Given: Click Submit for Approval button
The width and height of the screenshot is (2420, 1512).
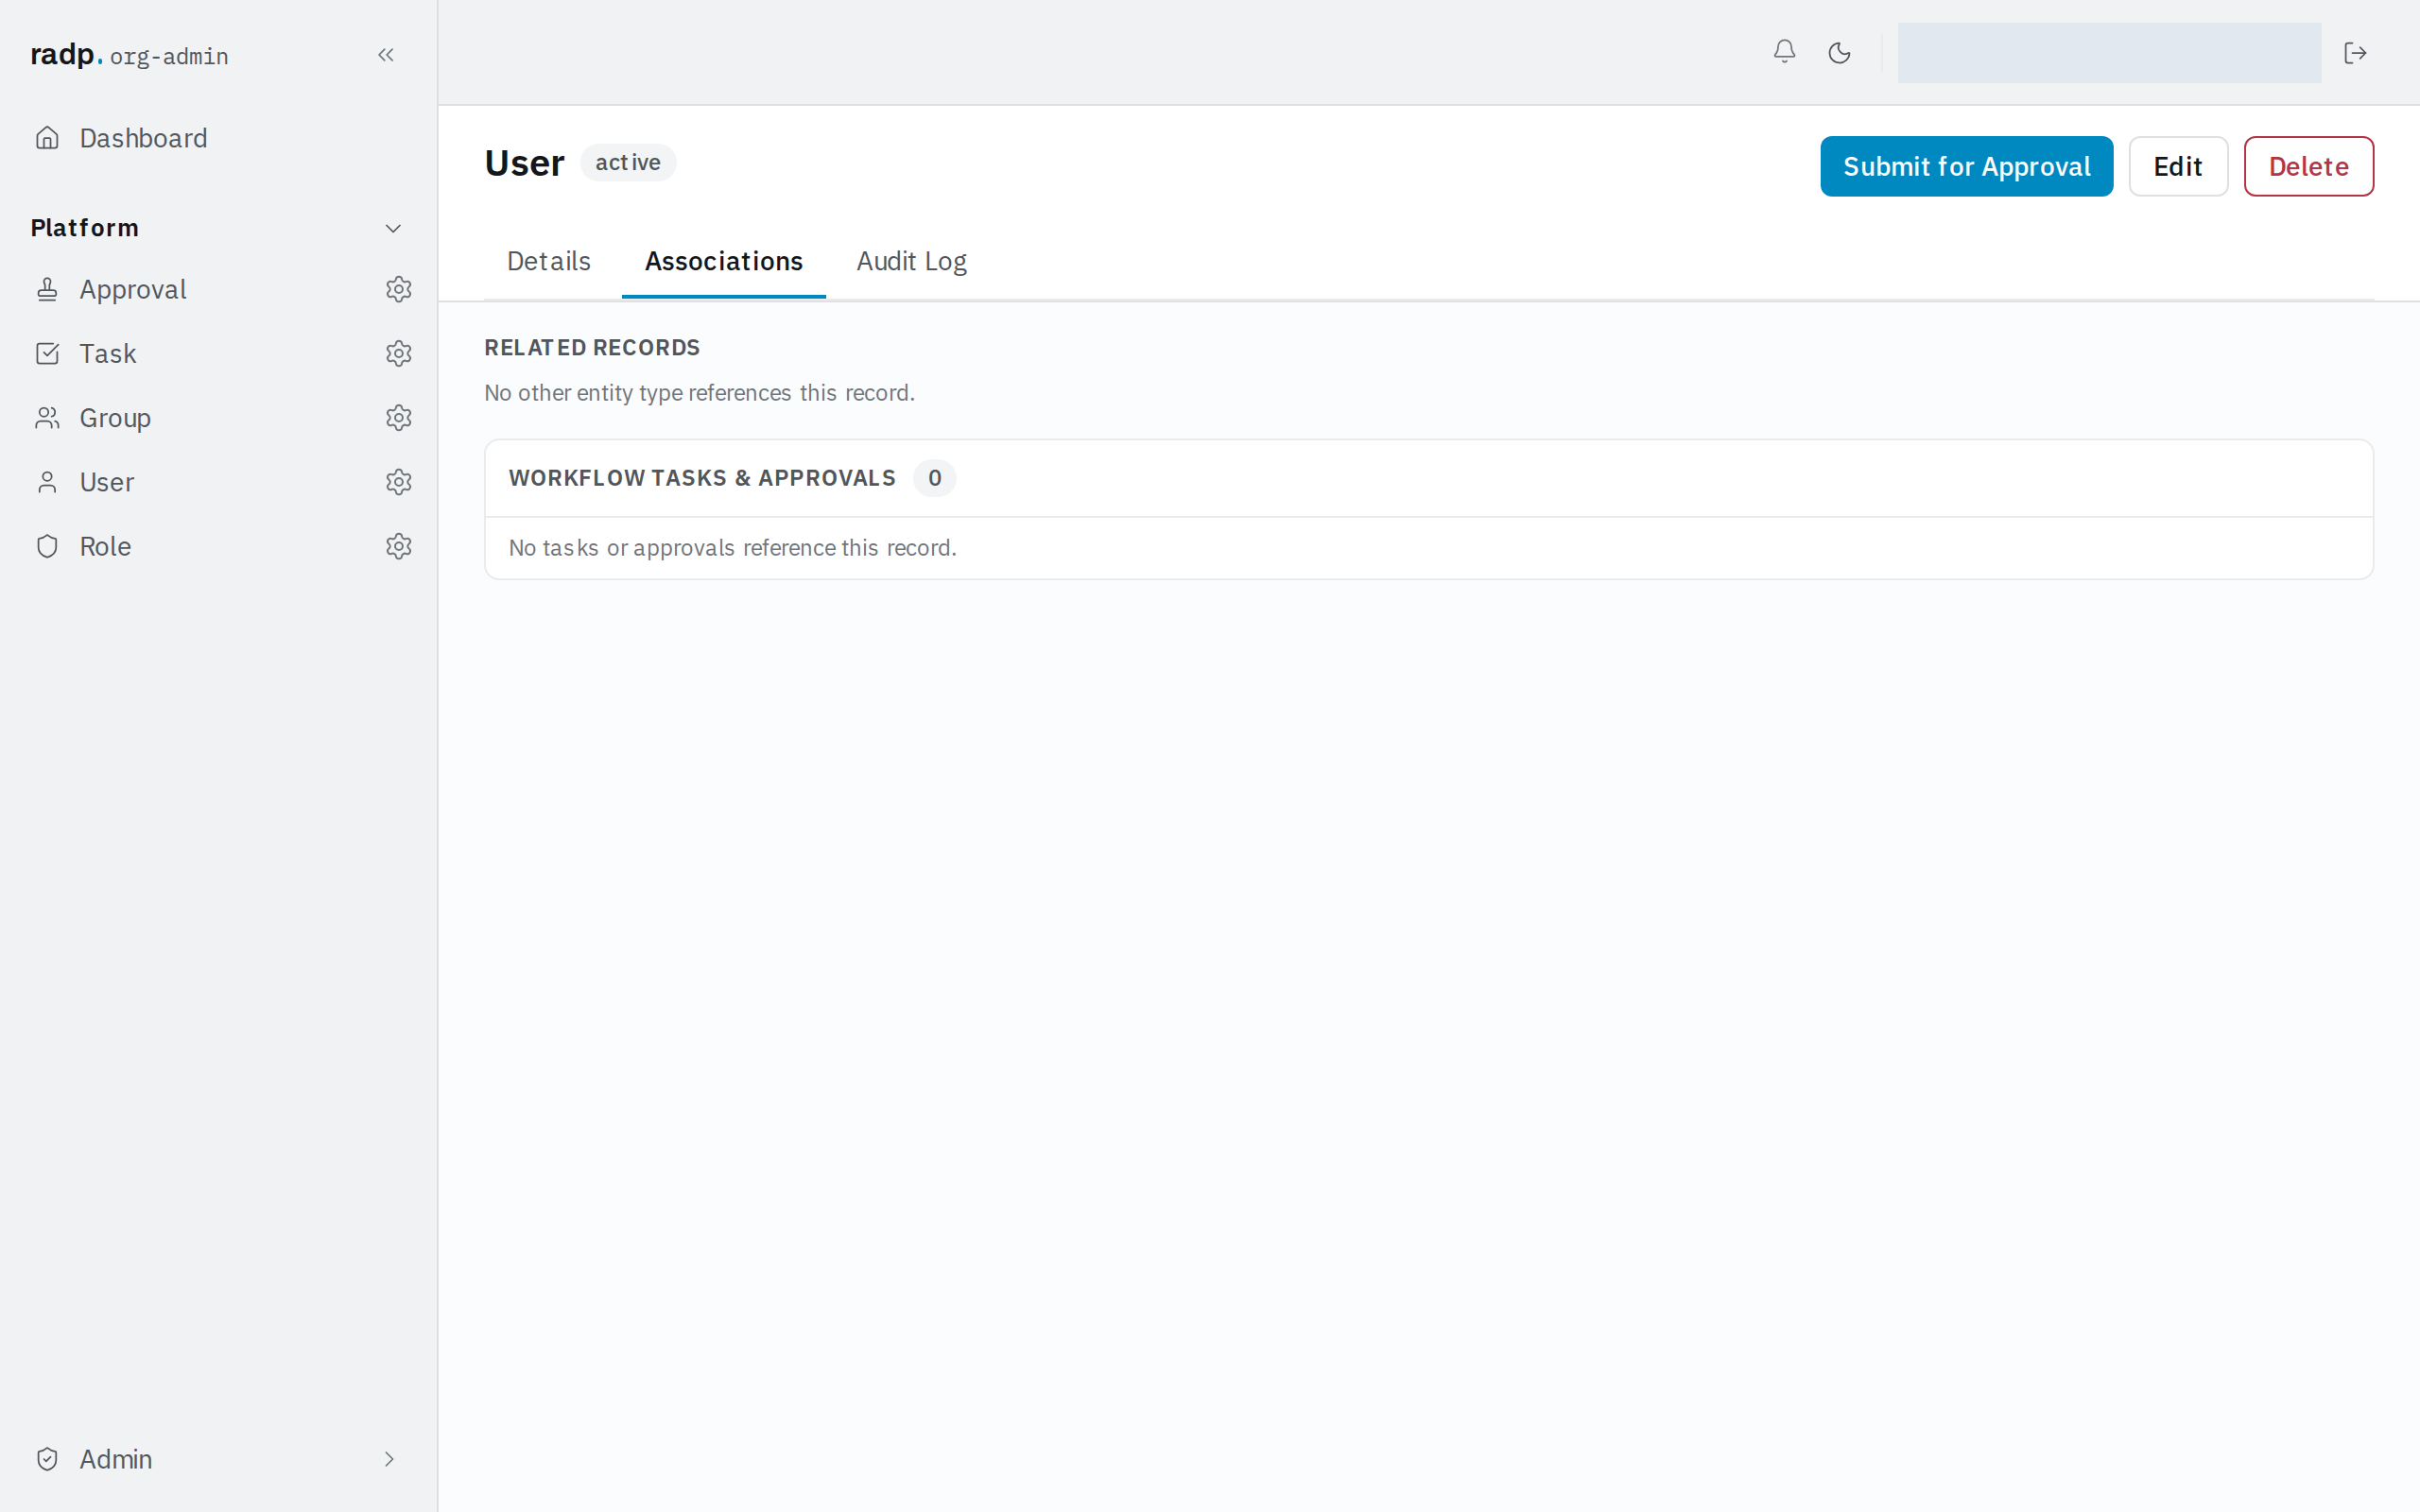Looking at the screenshot, I should tap(1966, 166).
